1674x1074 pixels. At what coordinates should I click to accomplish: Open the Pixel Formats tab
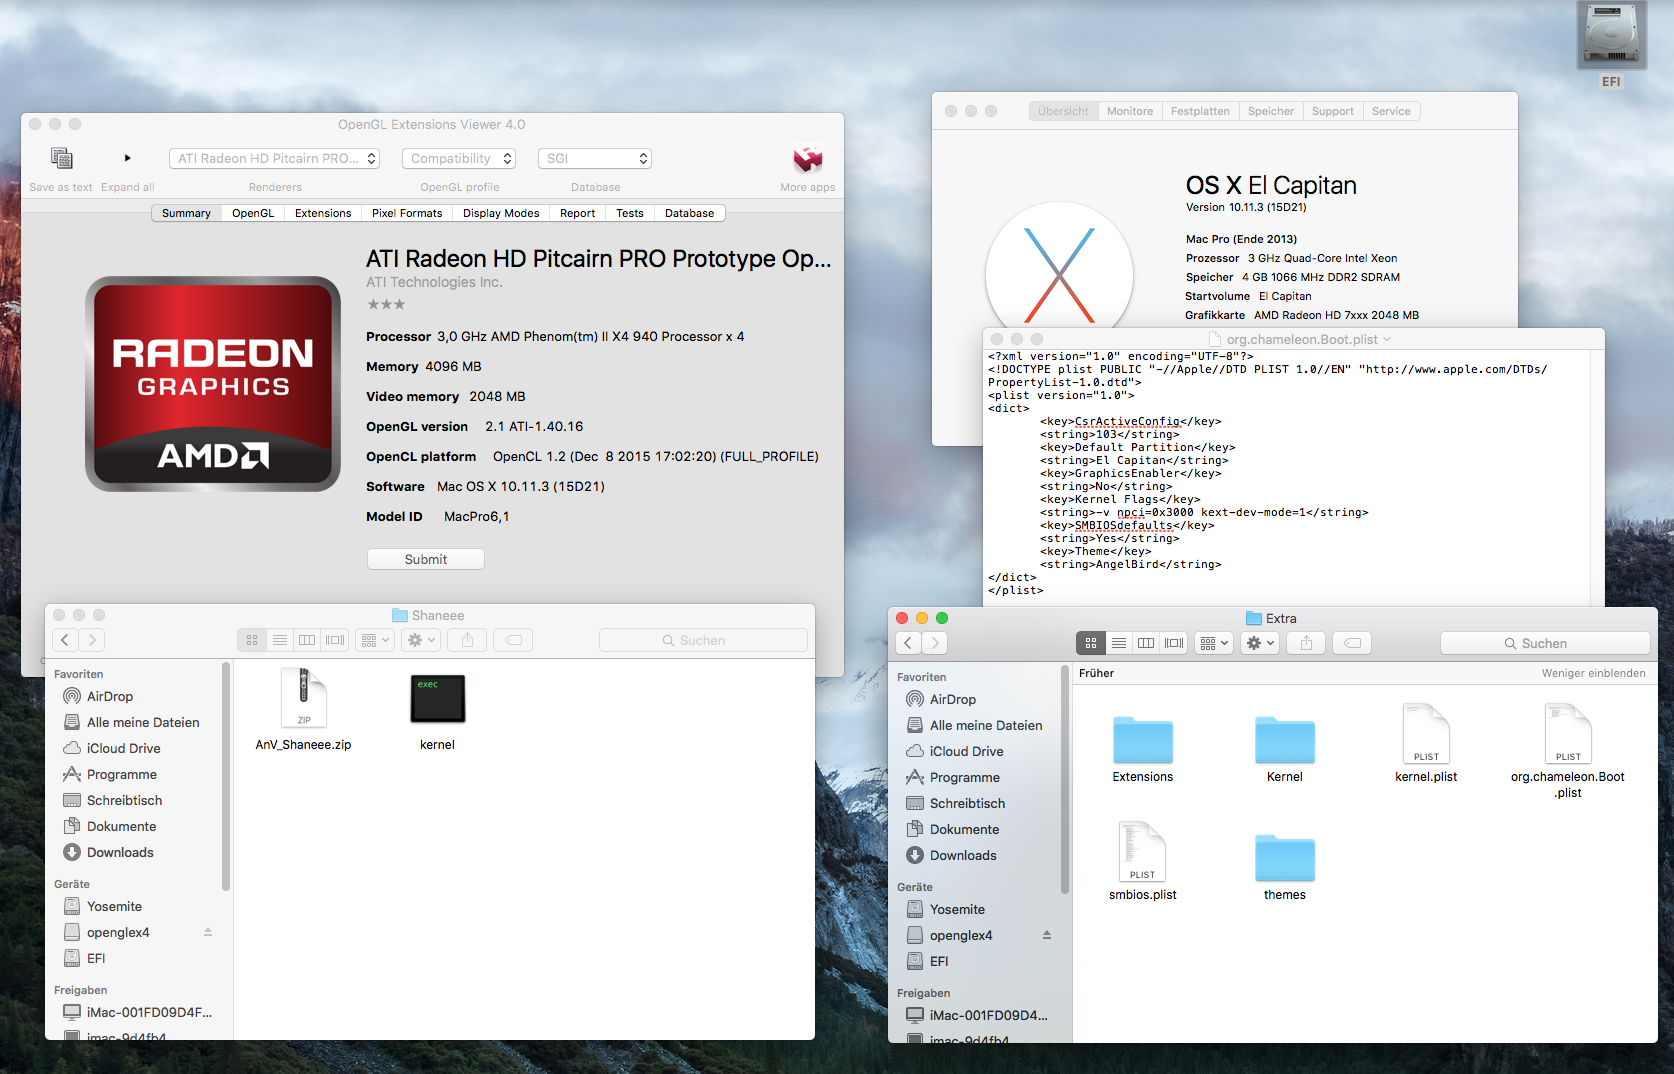tap(407, 213)
